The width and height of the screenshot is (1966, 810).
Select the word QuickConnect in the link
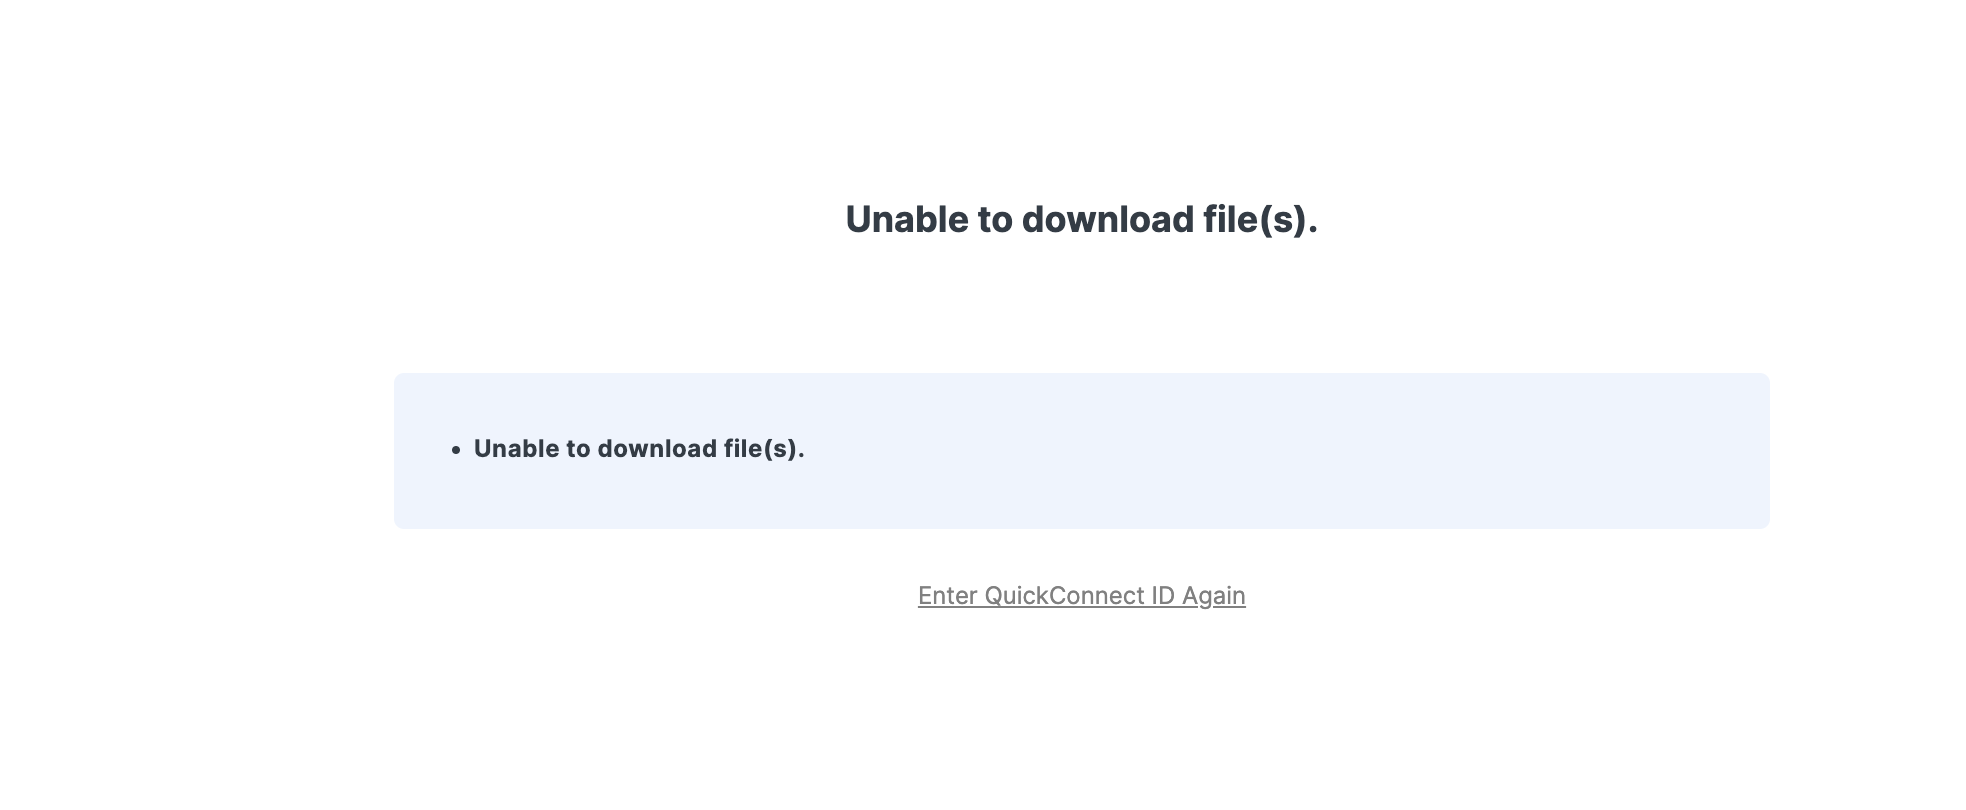click(1062, 595)
